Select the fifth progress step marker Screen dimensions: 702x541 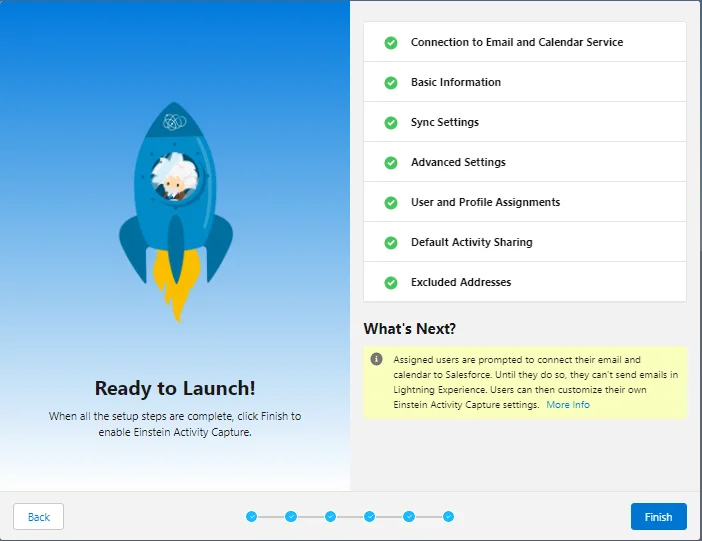[x=409, y=517]
